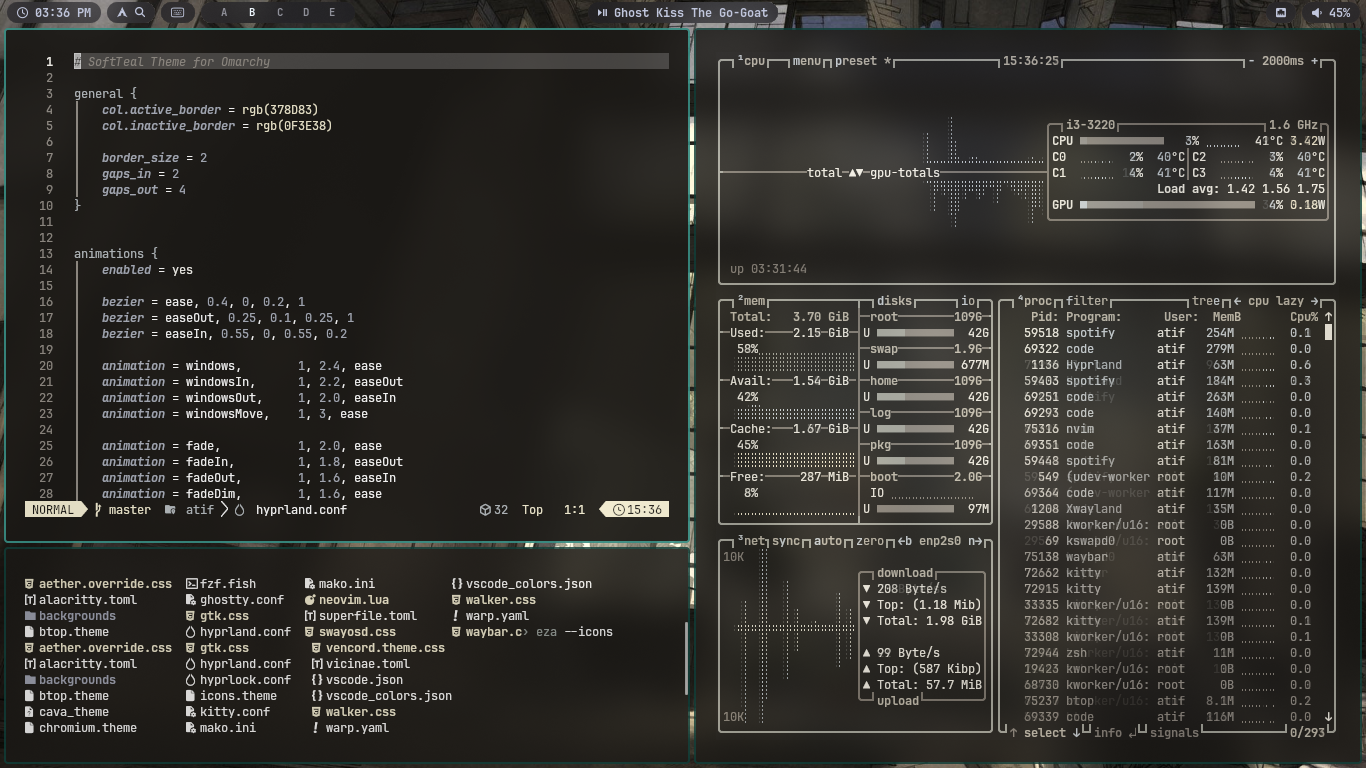The image size is (1366, 768).
Task: Toggle disks view in btop mem box
Action: tap(895, 301)
